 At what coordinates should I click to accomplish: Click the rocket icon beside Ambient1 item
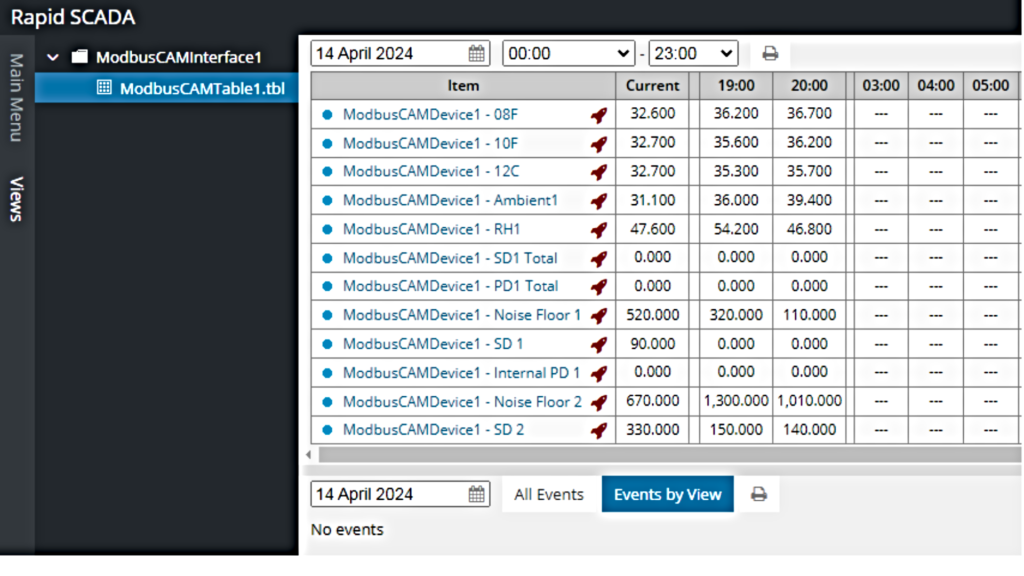[x=599, y=201]
